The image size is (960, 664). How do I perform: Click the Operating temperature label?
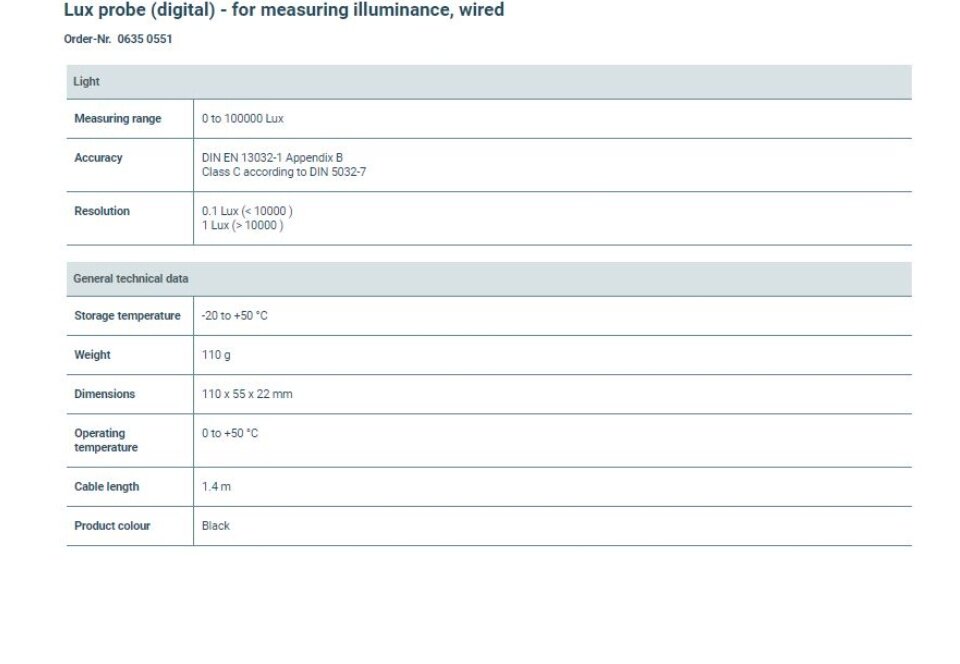[x=106, y=440]
